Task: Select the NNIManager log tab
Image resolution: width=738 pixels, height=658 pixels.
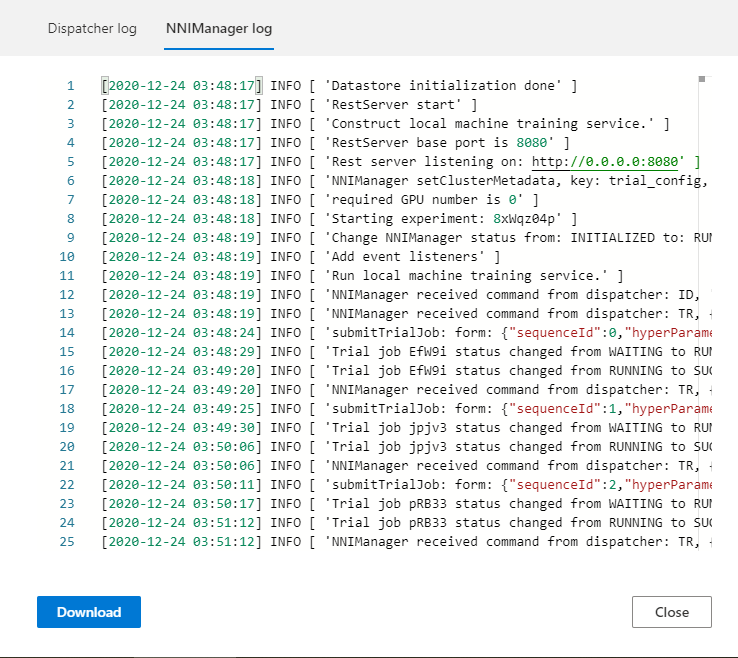Action: click(219, 28)
